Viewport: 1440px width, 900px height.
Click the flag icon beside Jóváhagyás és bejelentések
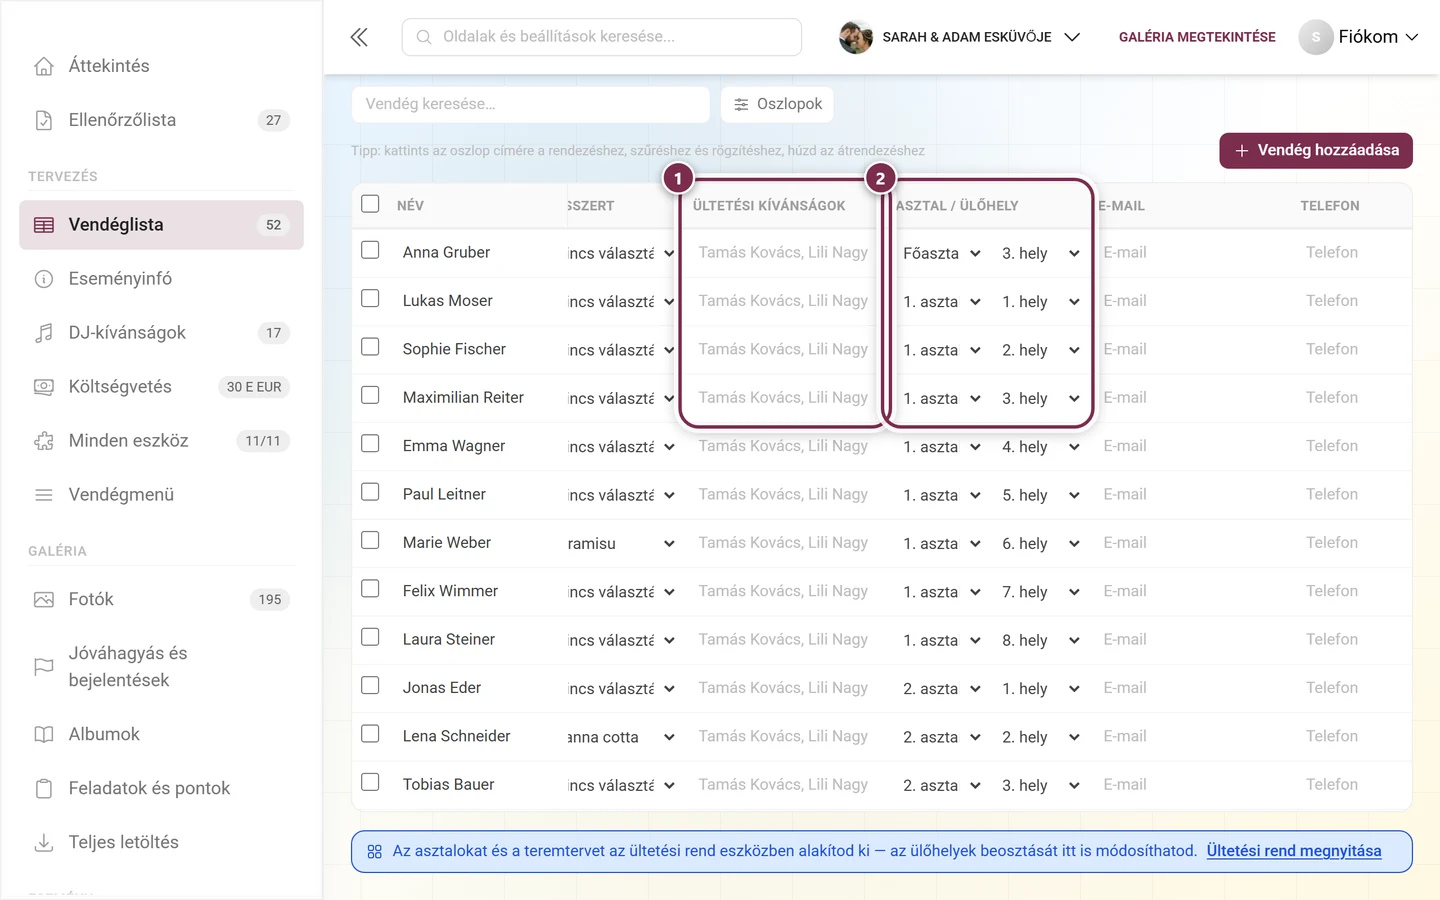coord(44,667)
